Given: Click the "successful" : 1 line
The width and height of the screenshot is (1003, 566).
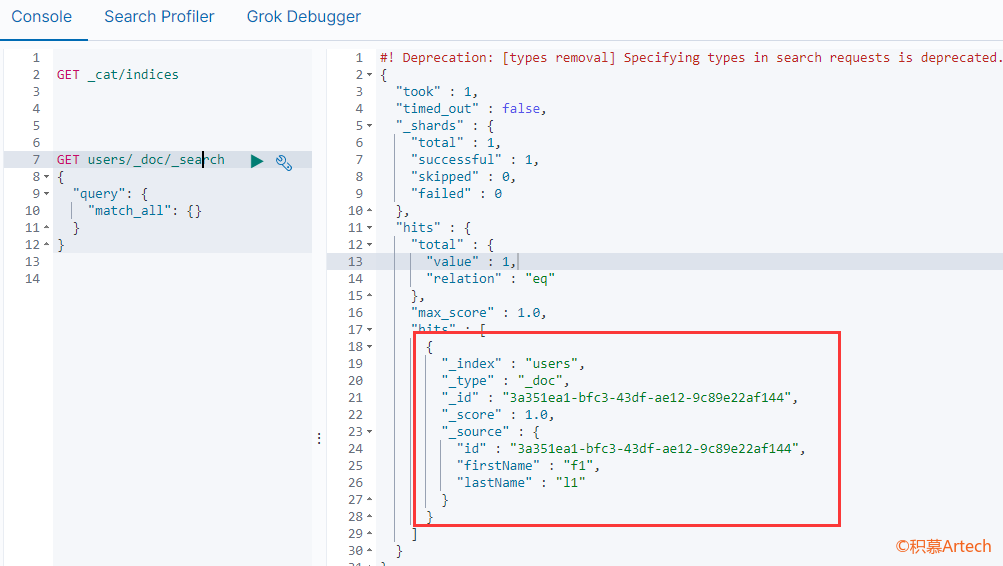Looking at the screenshot, I should [475, 160].
